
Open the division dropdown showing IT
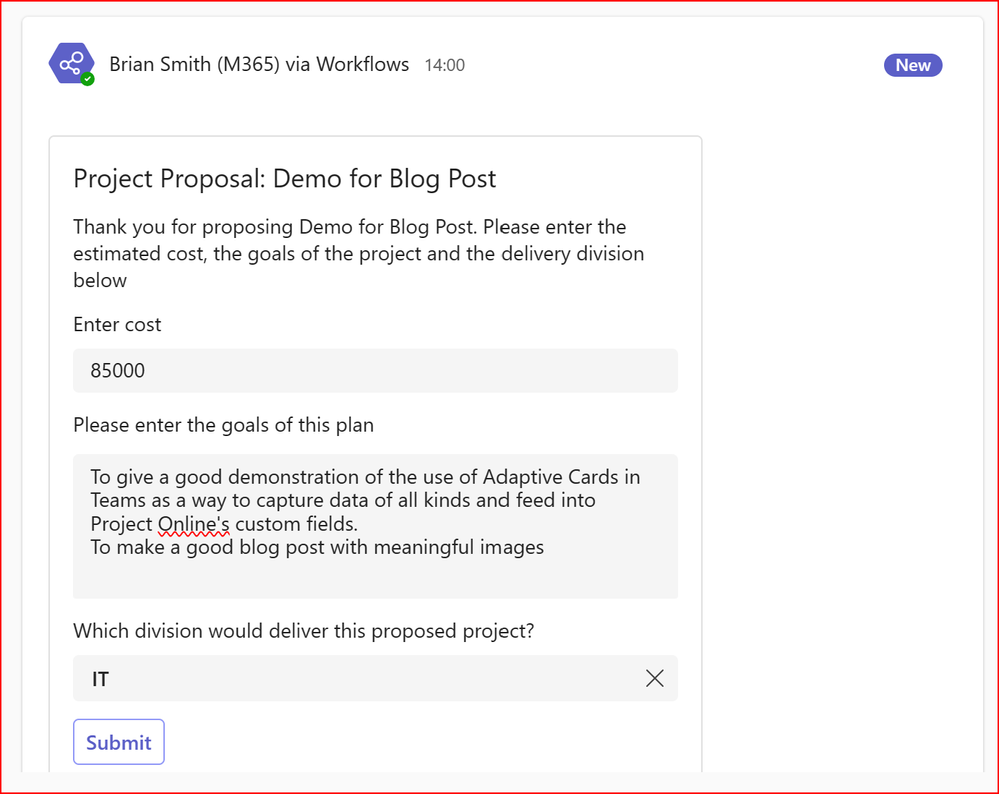coord(375,678)
